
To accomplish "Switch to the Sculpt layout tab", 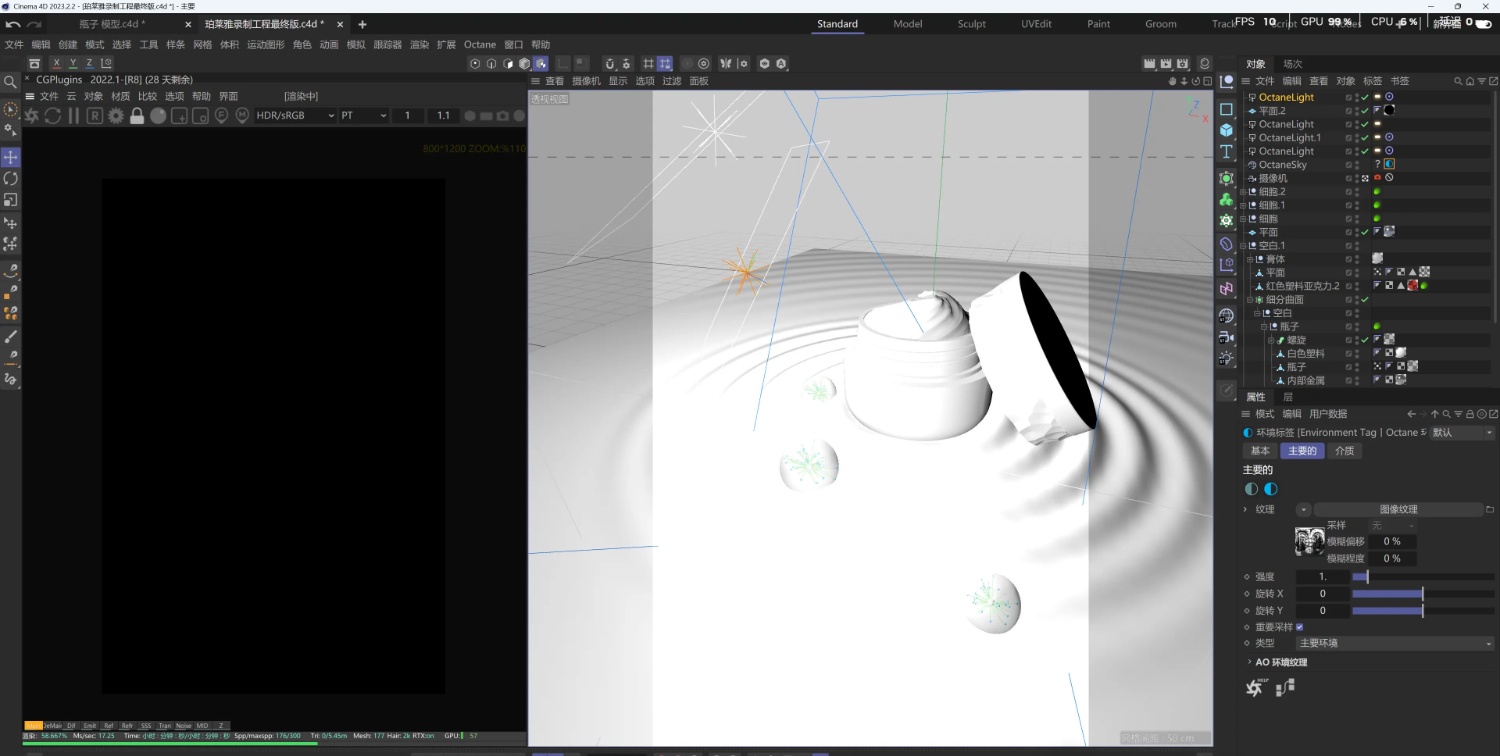I will 971,24.
